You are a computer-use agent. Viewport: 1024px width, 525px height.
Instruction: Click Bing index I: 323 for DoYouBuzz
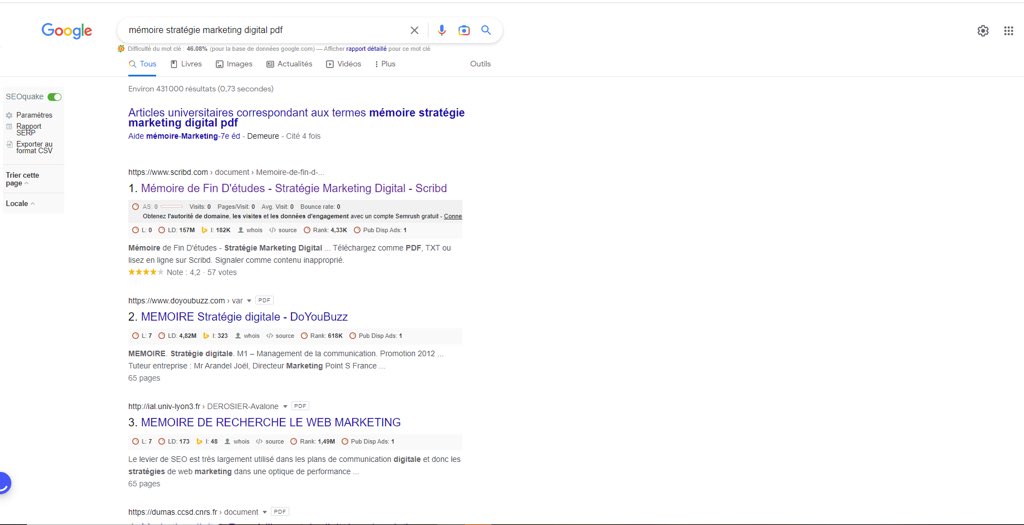216,336
